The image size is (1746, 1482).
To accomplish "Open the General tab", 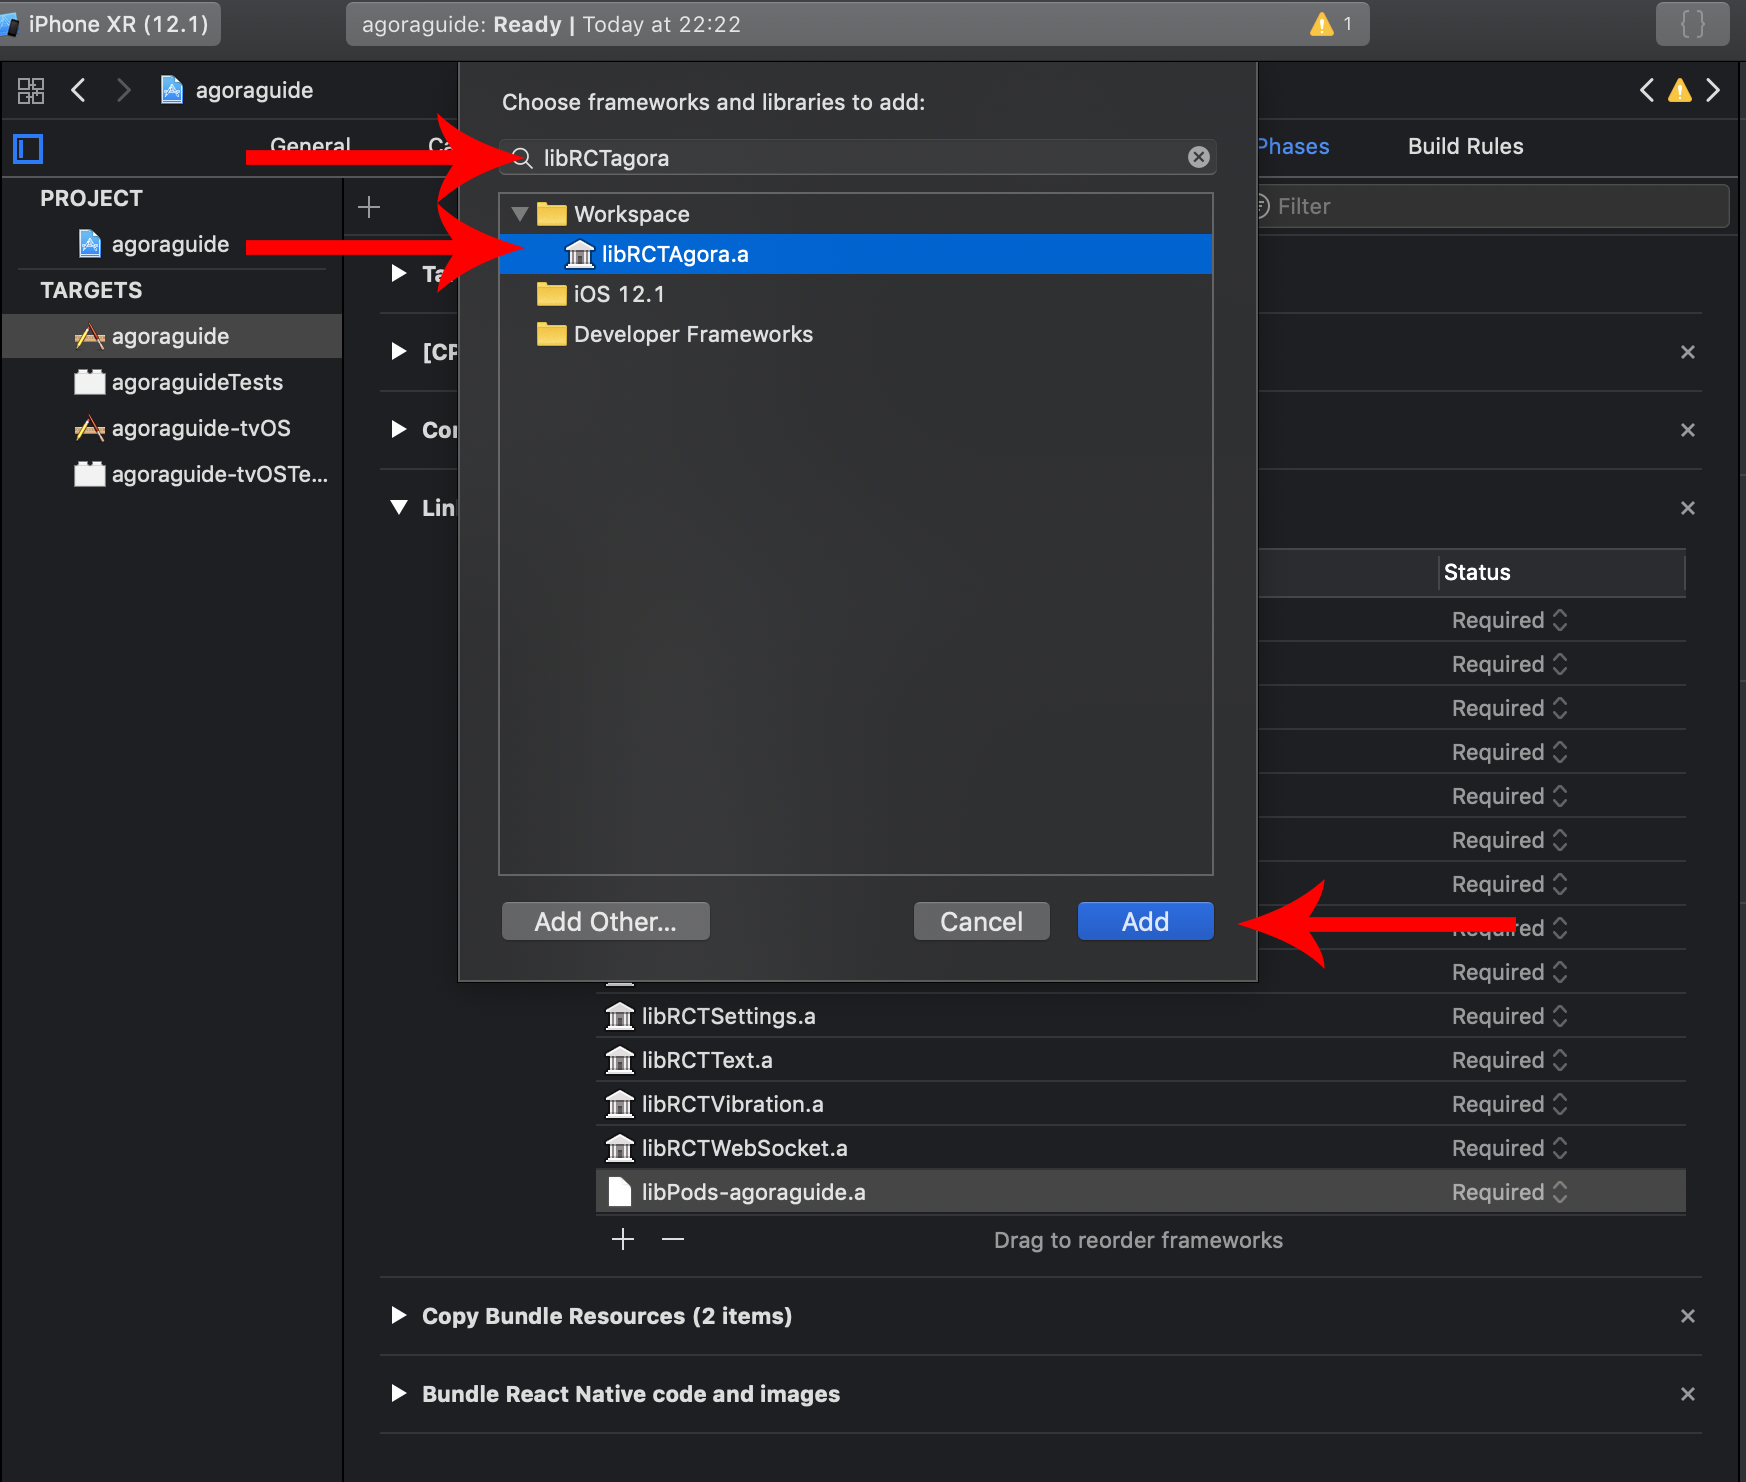I will pos(310,146).
